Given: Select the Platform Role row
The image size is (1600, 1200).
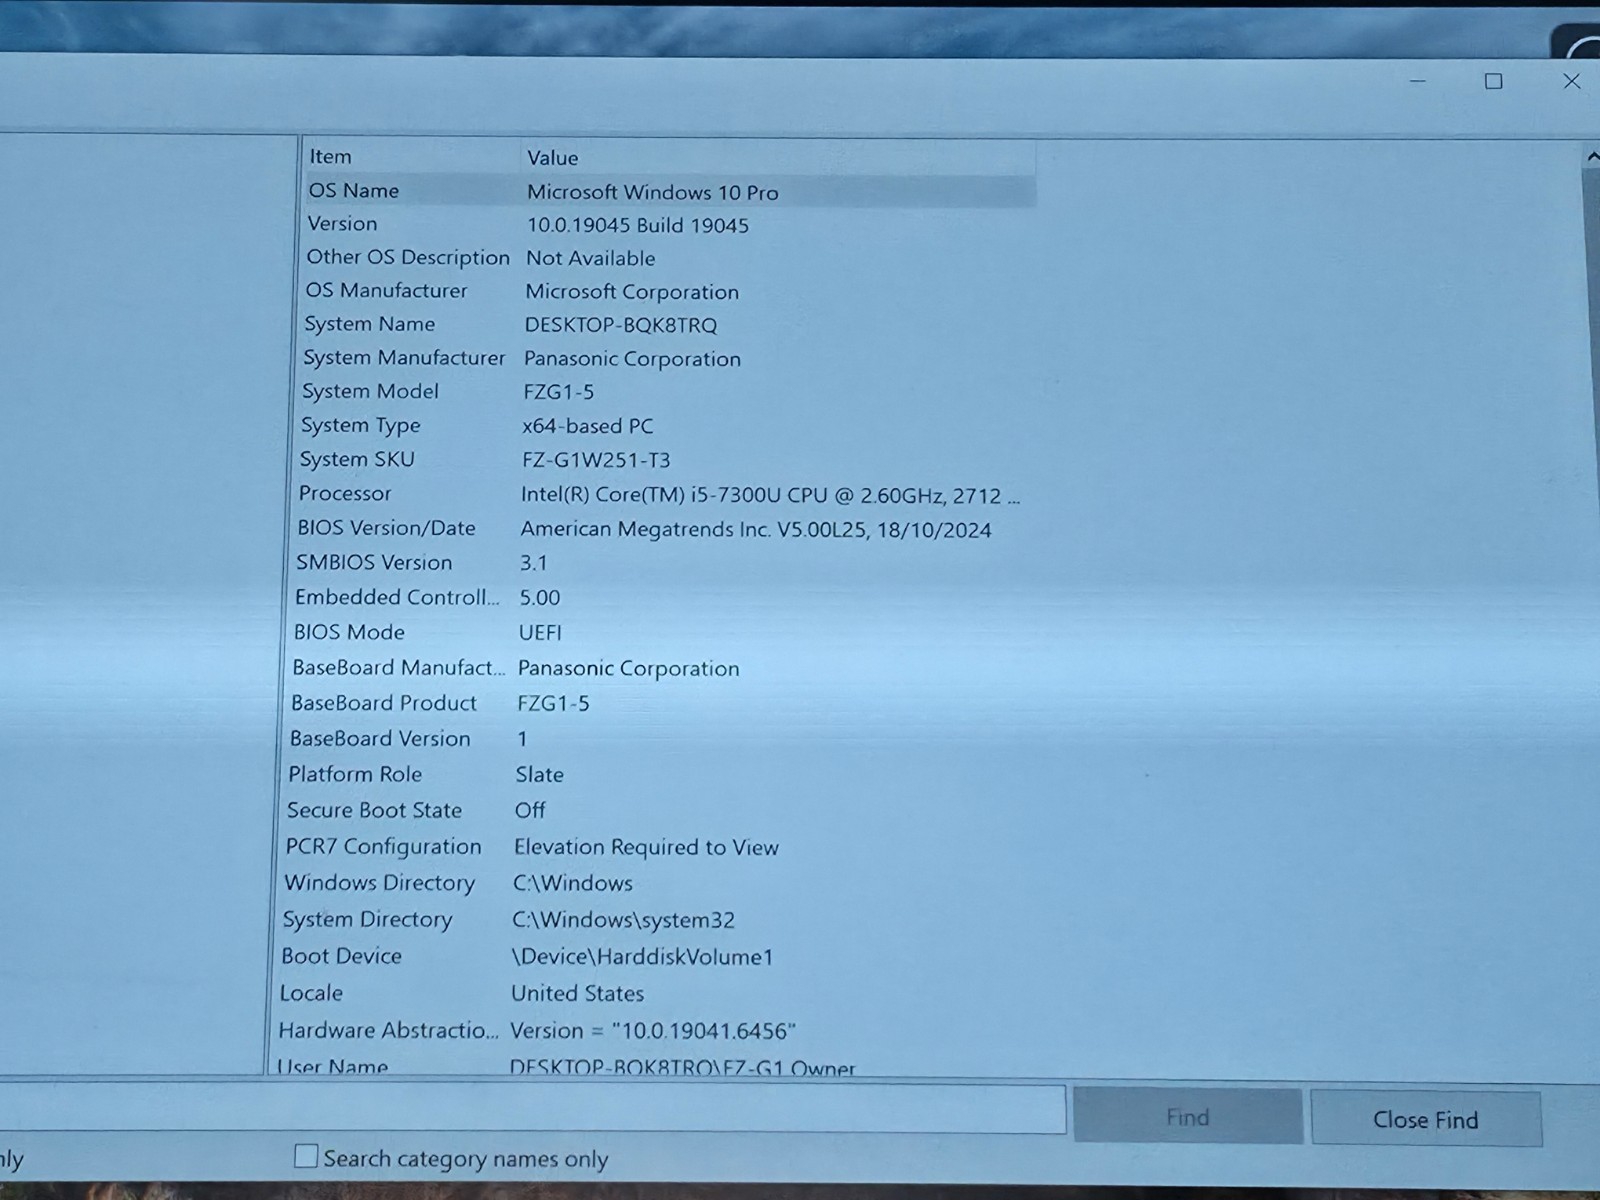Looking at the screenshot, I should pos(661,774).
